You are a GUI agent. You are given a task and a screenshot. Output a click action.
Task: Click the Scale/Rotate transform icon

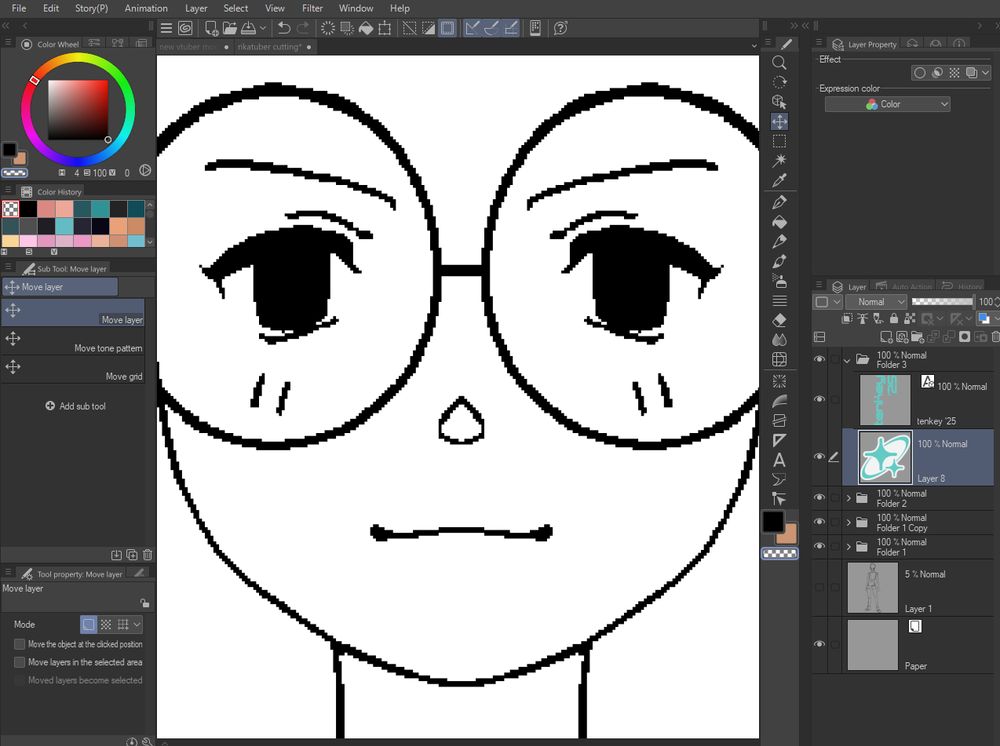(x=385, y=28)
